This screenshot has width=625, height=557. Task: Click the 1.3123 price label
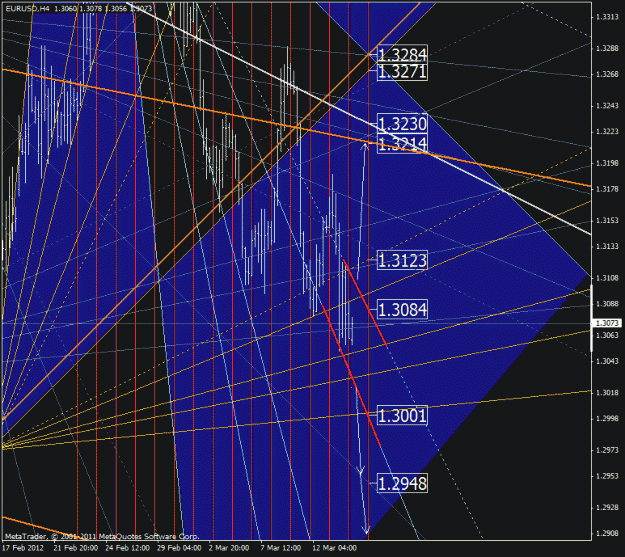pyautogui.click(x=402, y=260)
